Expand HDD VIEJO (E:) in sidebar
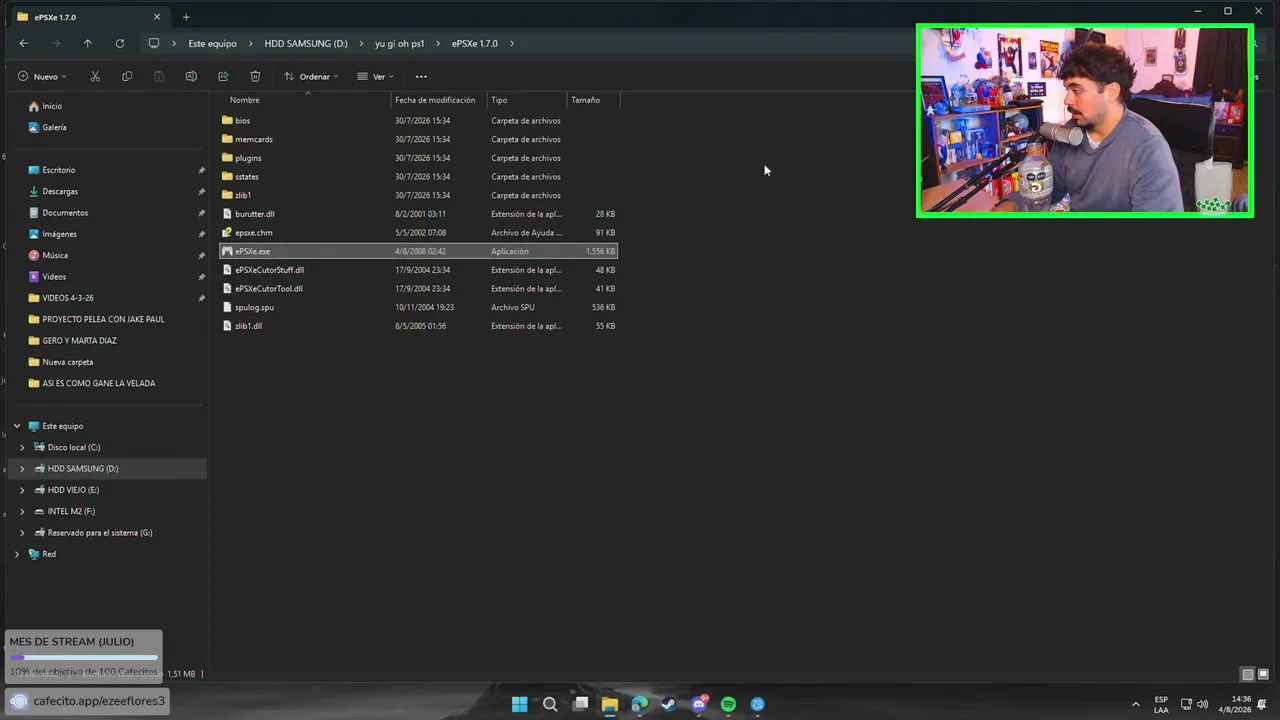This screenshot has height=720, width=1280. 22,490
